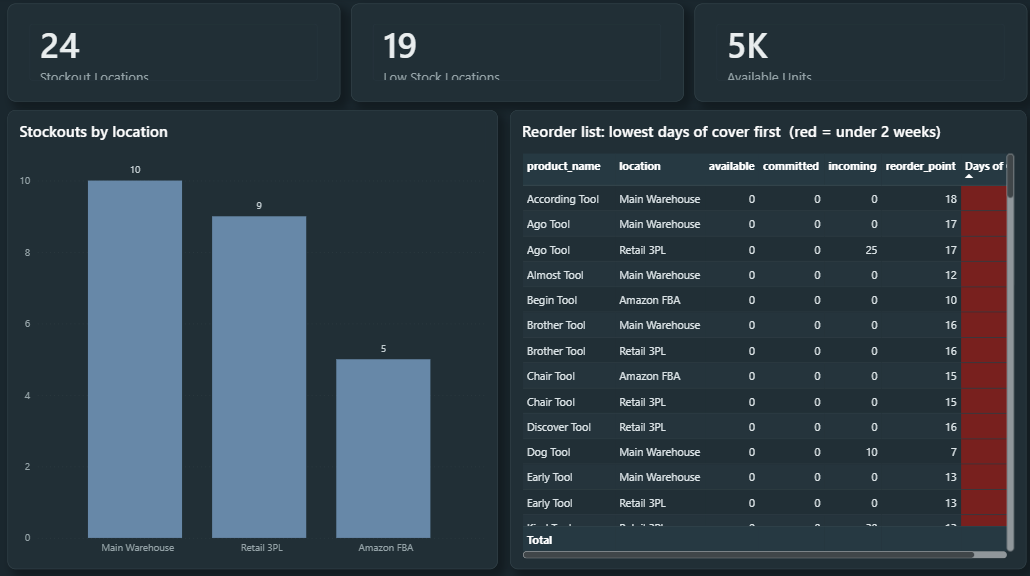Click reorder point 18 for According Tool

coord(951,199)
